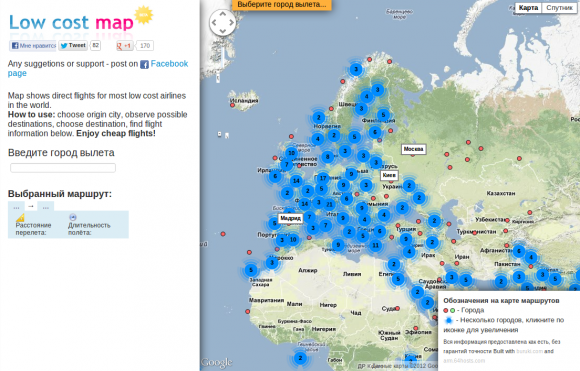Pan the map up with the arrow
Image resolution: width=580 pixels, height=371 pixels.
click(x=222, y=14)
